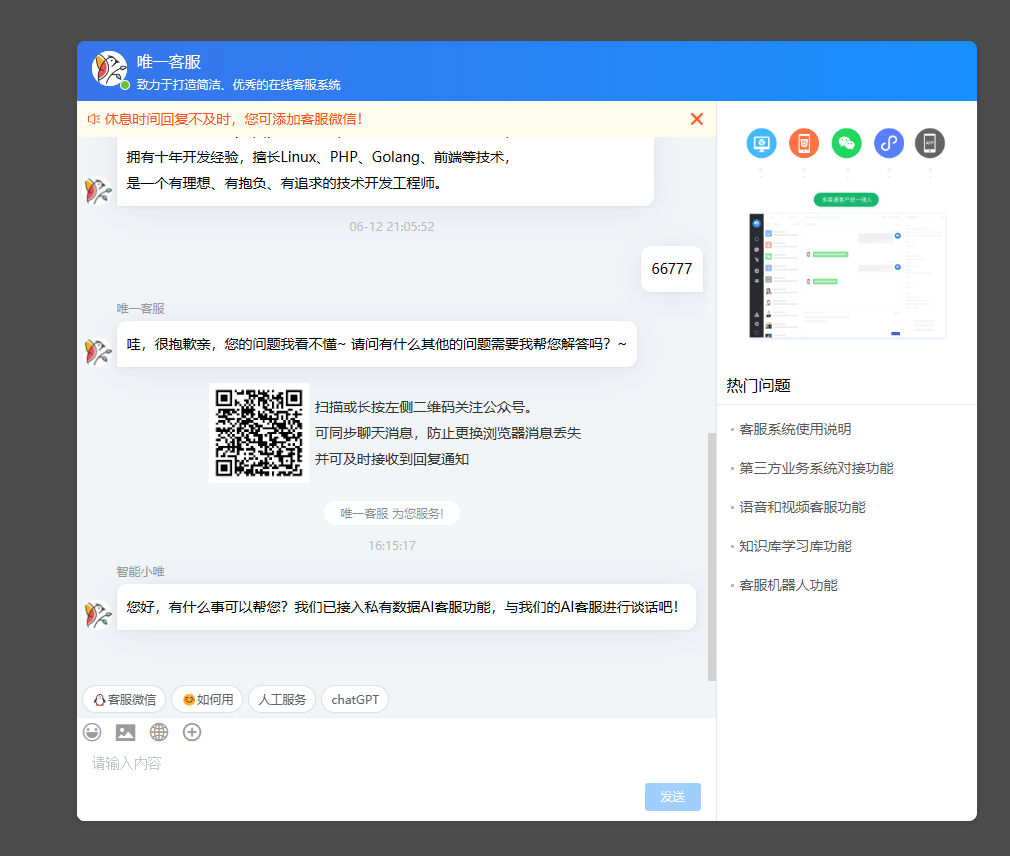The height and width of the screenshot is (856, 1010).
Task: Click the blue desktop monitor channel icon
Action: click(761, 143)
